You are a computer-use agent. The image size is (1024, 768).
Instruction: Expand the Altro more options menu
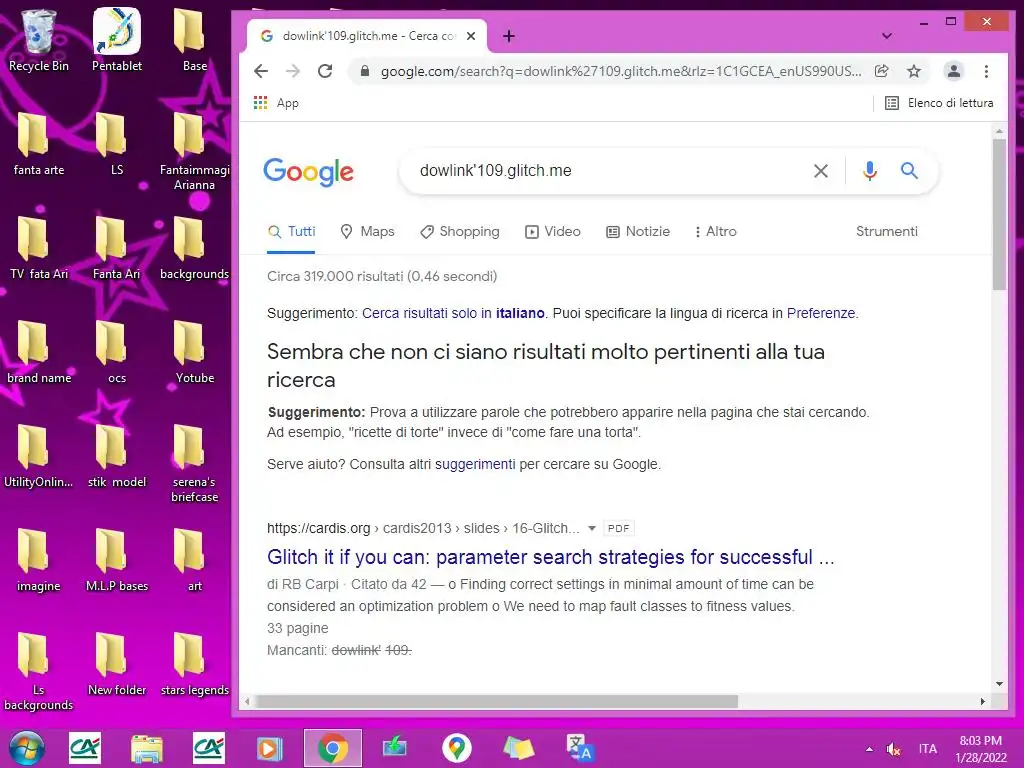[x=716, y=232]
